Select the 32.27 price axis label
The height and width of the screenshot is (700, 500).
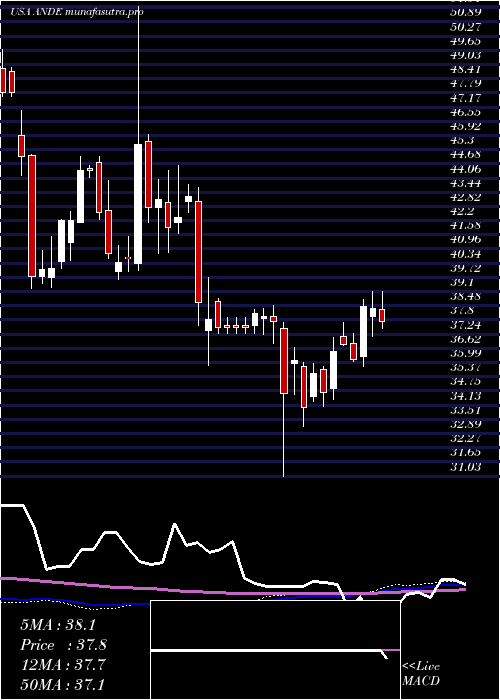pyautogui.click(x=465, y=438)
